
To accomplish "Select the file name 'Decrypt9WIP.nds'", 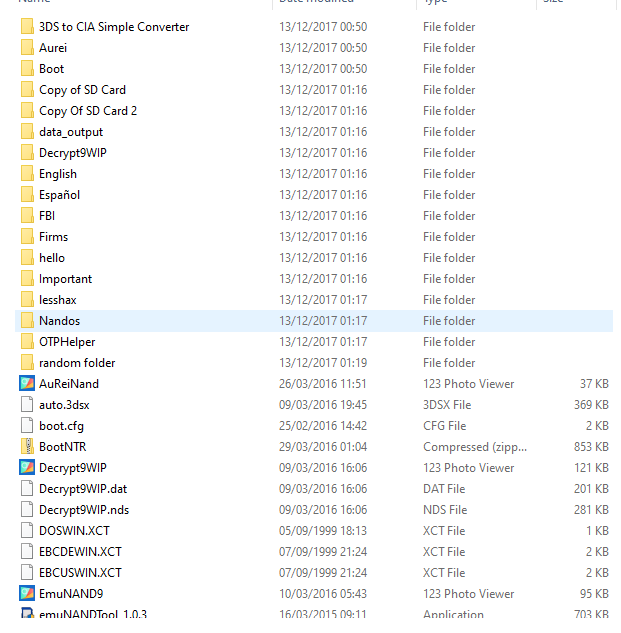I will [x=84, y=510].
